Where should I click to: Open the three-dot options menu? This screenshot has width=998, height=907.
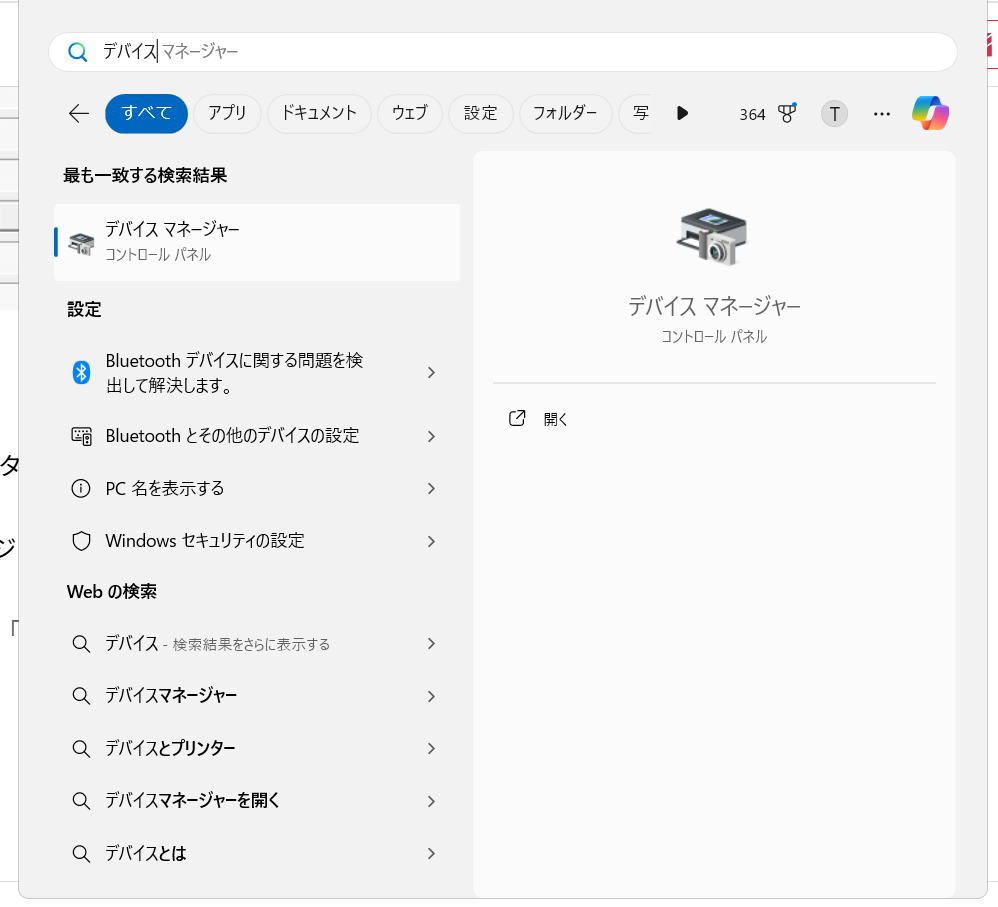(882, 114)
